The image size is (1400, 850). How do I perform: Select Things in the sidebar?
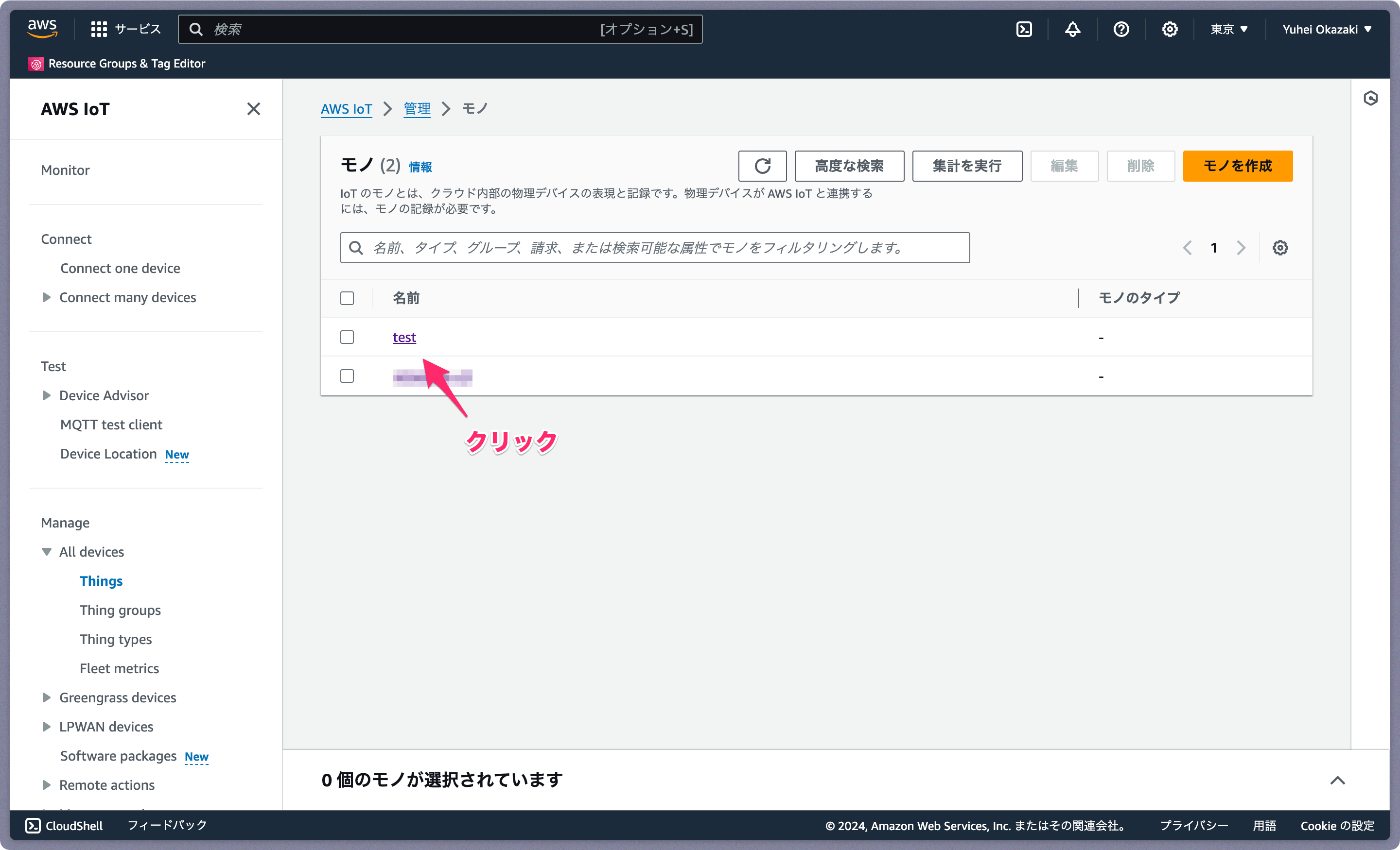click(101, 581)
